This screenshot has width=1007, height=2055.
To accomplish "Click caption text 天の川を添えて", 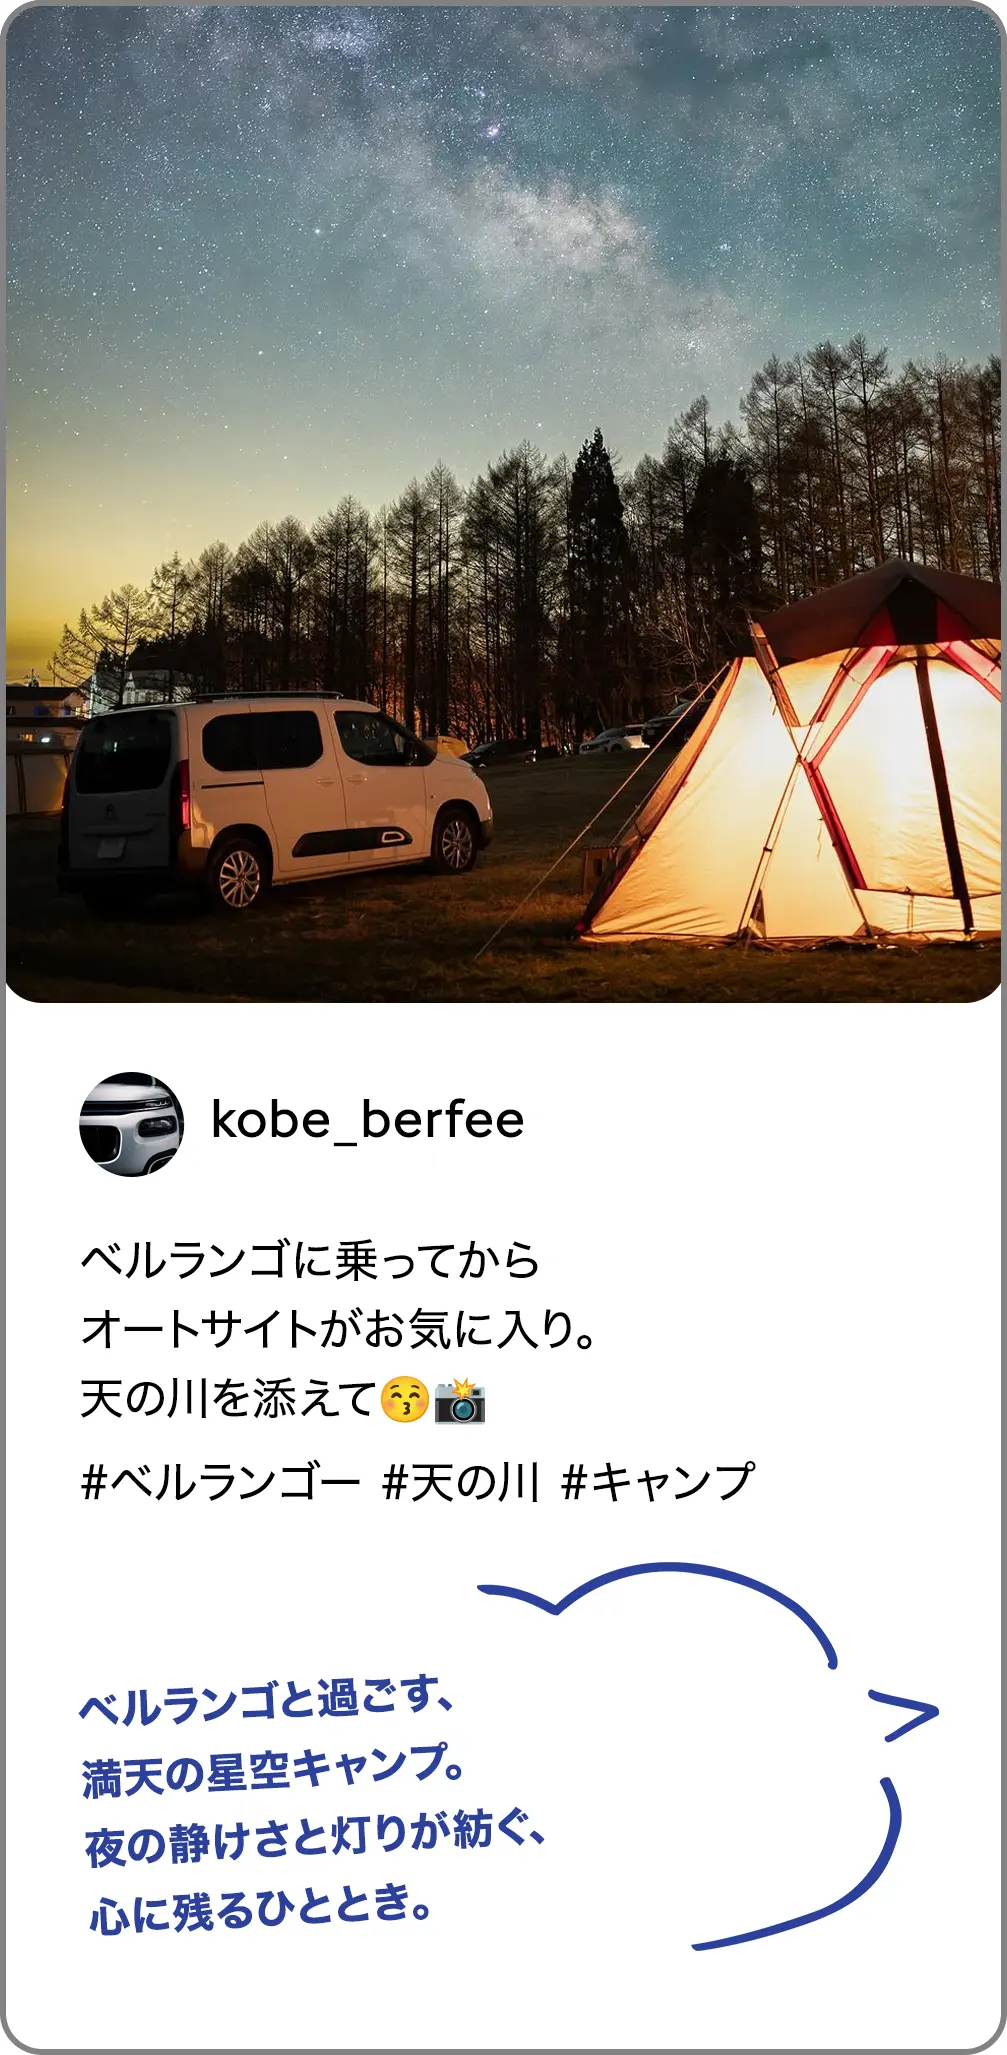I will pos(229,1399).
